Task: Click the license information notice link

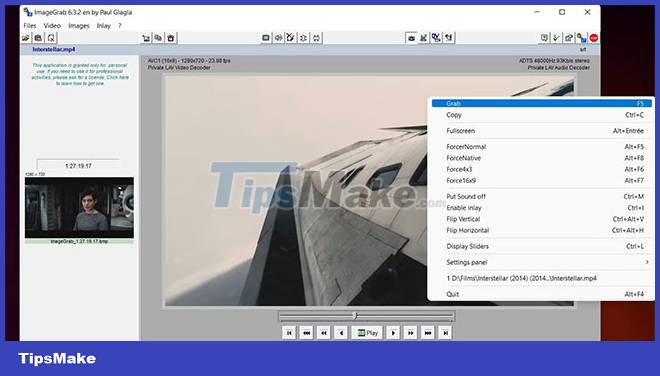Action: pos(80,74)
